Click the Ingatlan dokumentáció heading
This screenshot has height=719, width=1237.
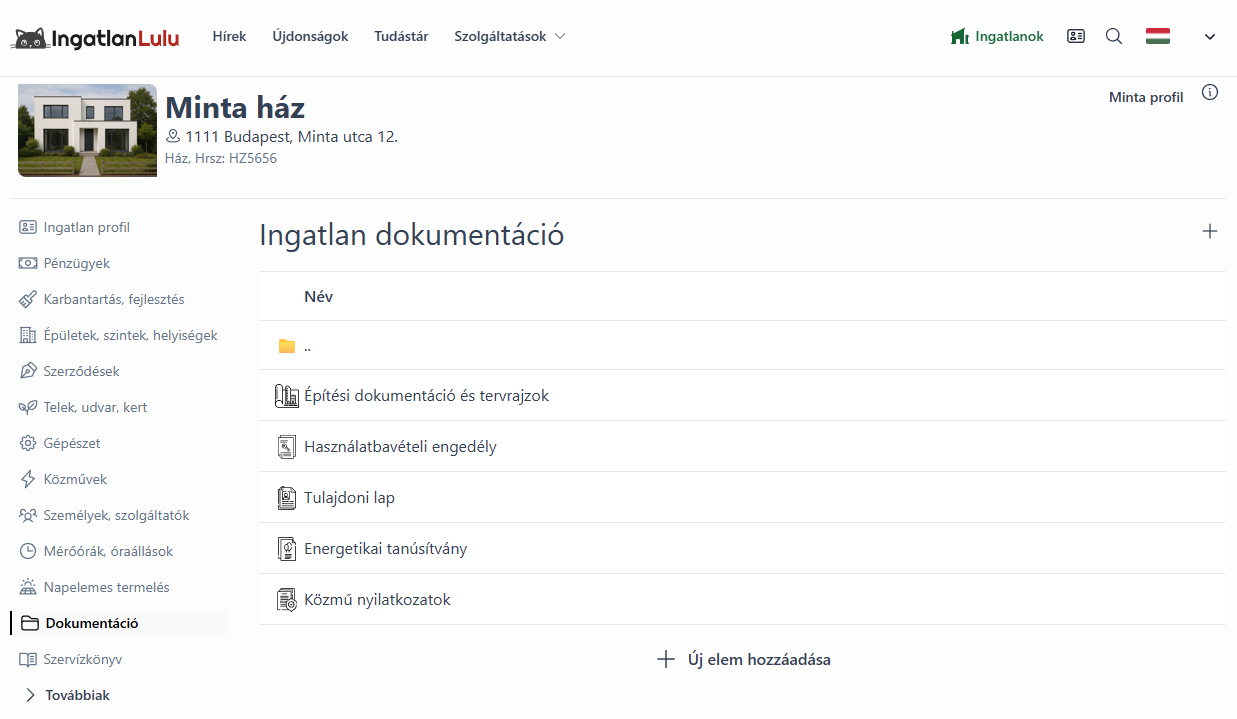pyautogui.click(x=412, y=235)
